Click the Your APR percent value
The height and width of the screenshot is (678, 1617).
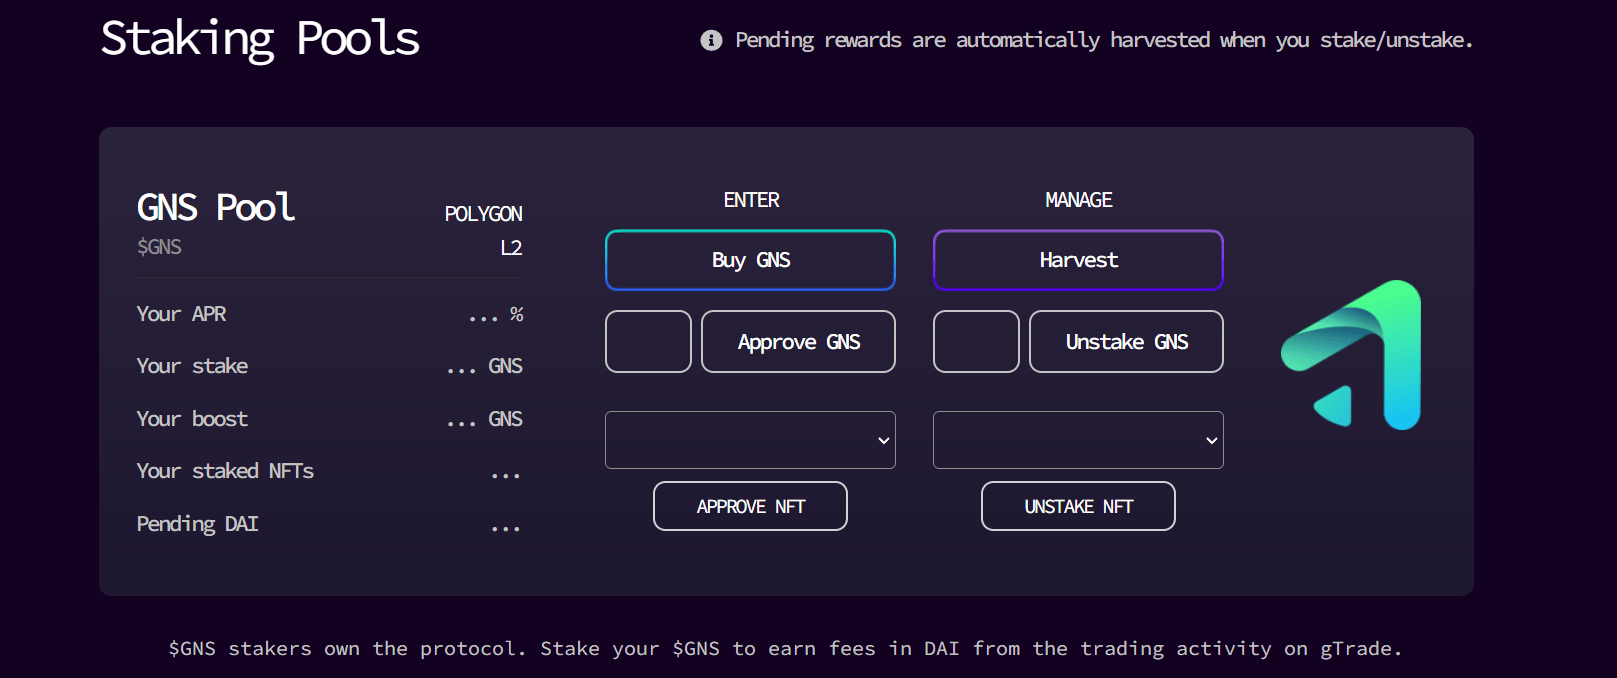(x=496, y=315)
